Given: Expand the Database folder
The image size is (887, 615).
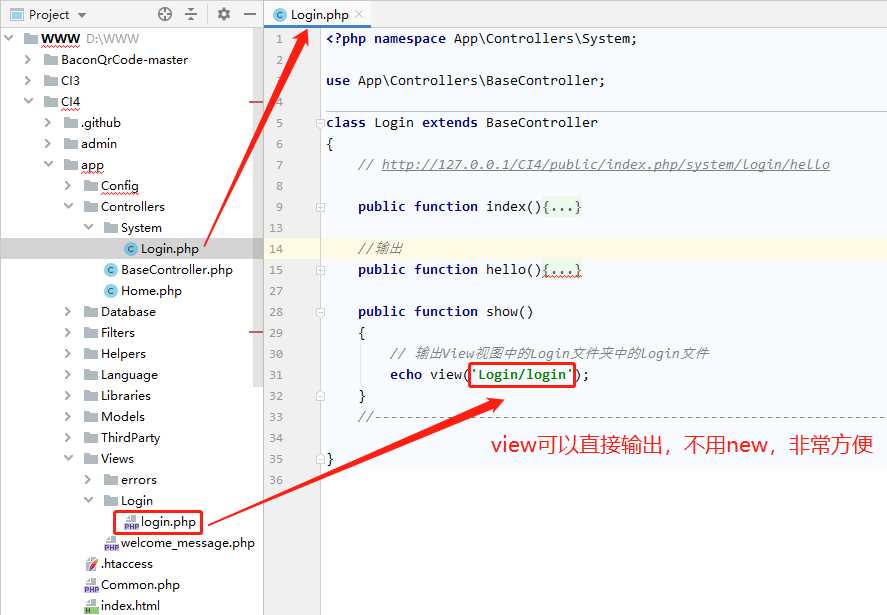Looking at the screenshot, I should (x=68, y=311).
